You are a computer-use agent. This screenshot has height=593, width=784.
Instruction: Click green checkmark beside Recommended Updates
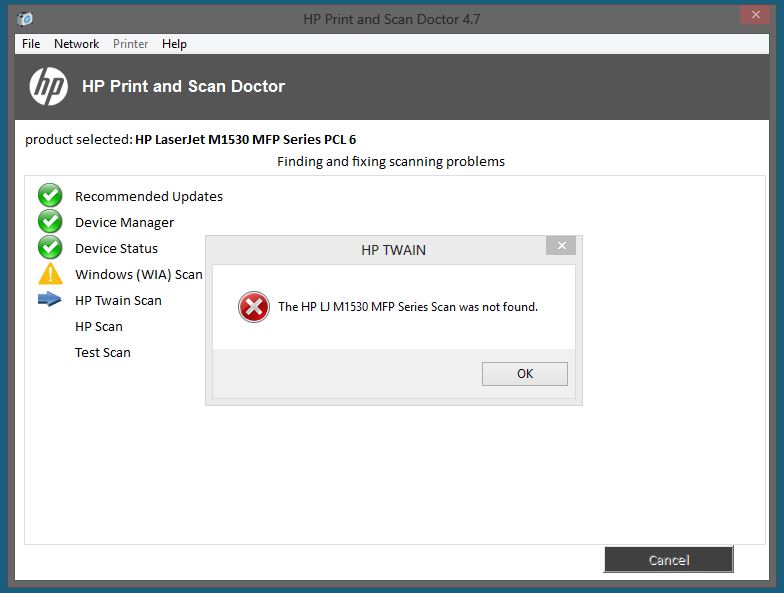50,196
